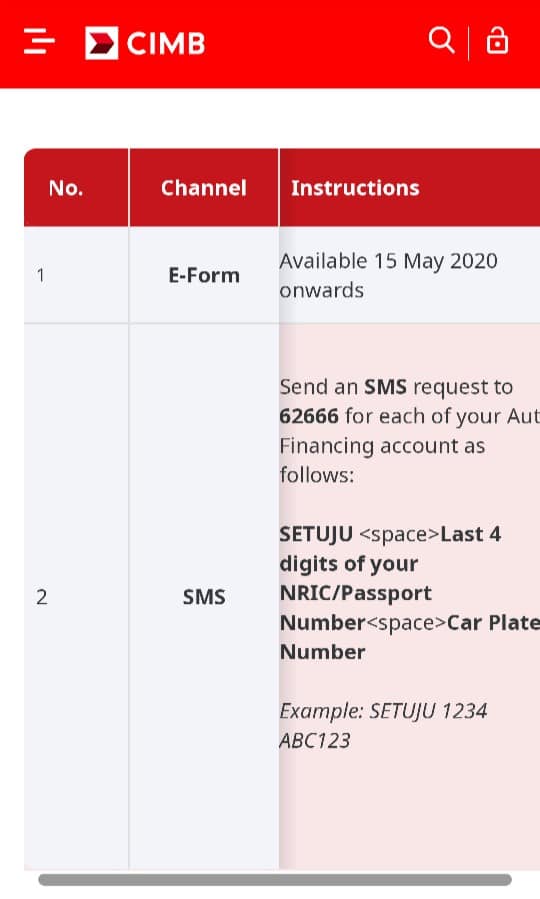Select the 'No.' column header
The height and width of the screenshot is (899, 540).
click(x=66, y=188)
